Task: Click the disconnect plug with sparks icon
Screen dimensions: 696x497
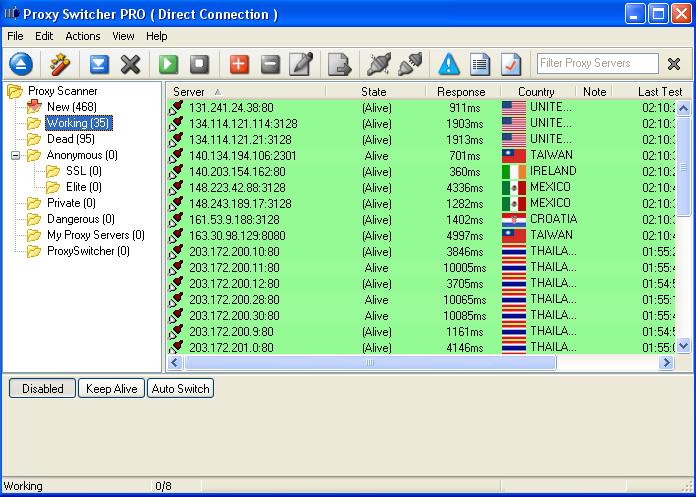Action: point(379,64)
